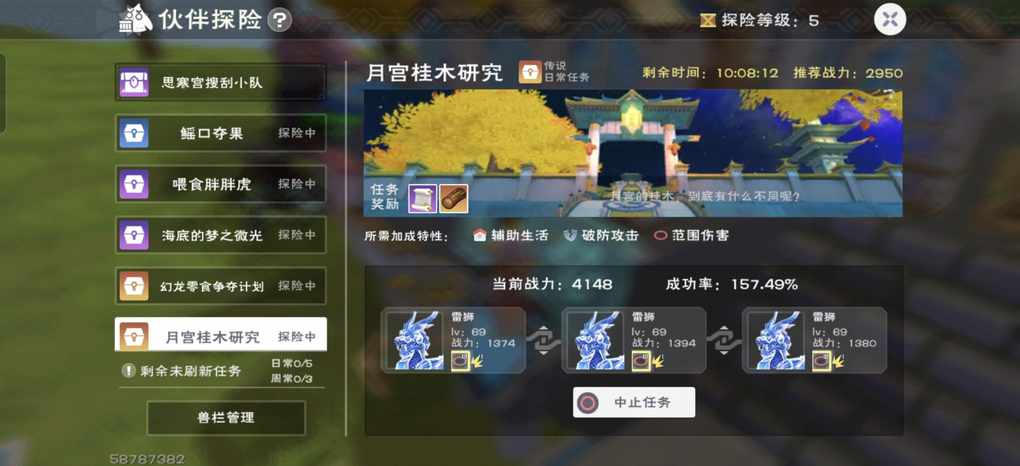Click the range damage trait on first 雷狮

click(460, 361)
